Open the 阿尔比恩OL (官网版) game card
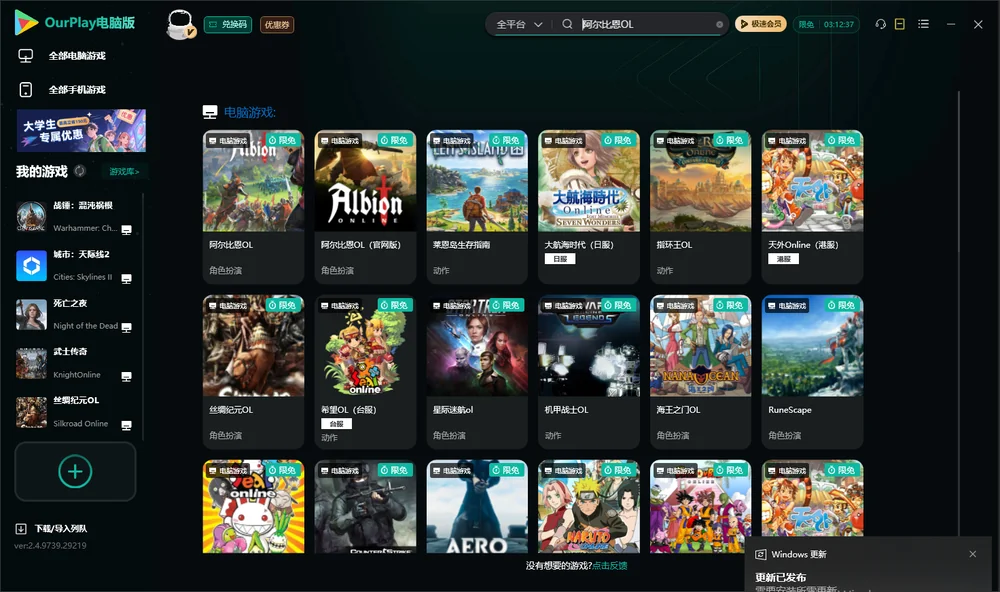The height and width of the screenshot is (592, 1000). coord(365,207)
